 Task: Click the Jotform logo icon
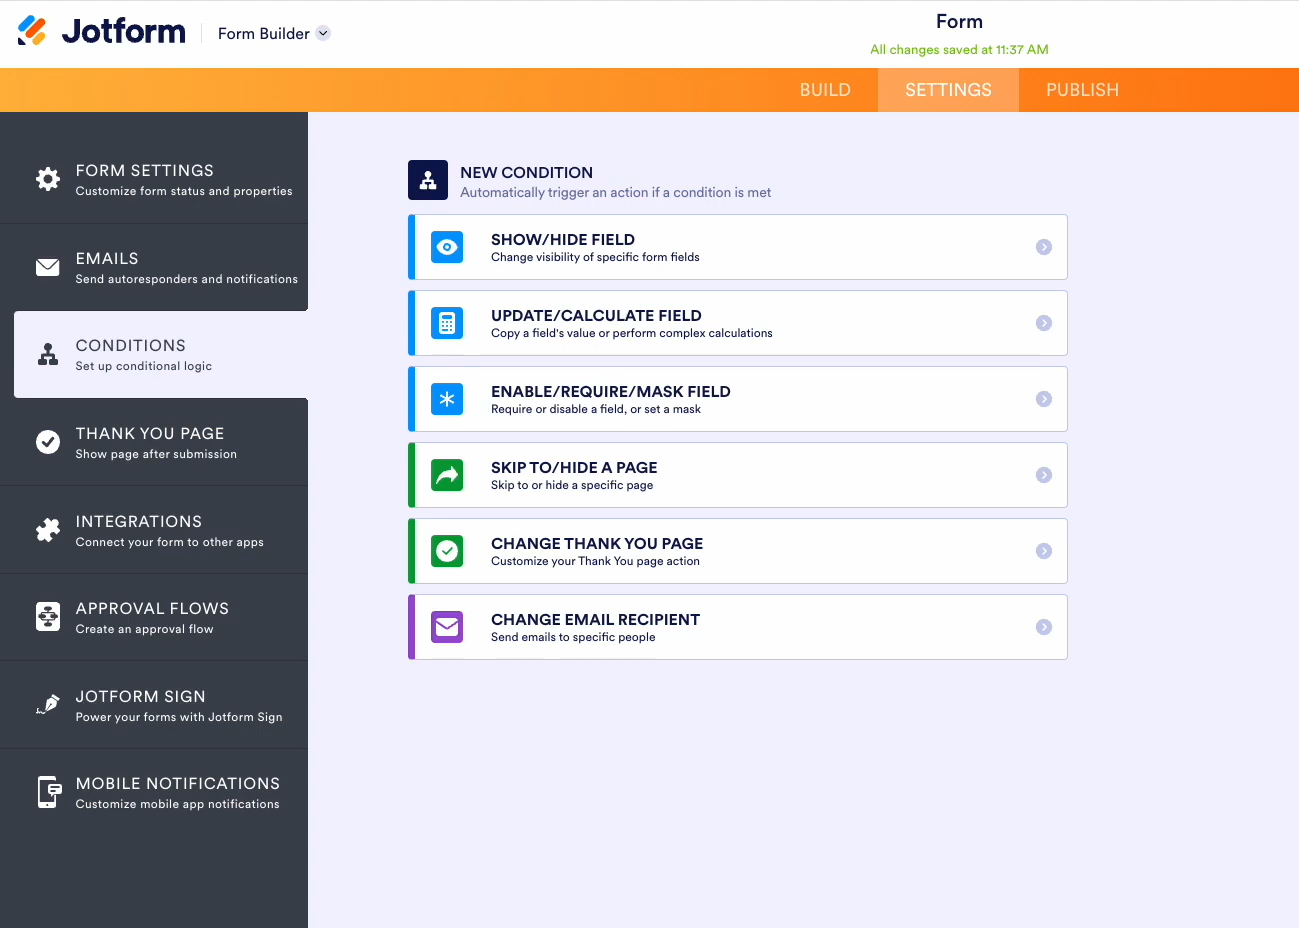32,31
